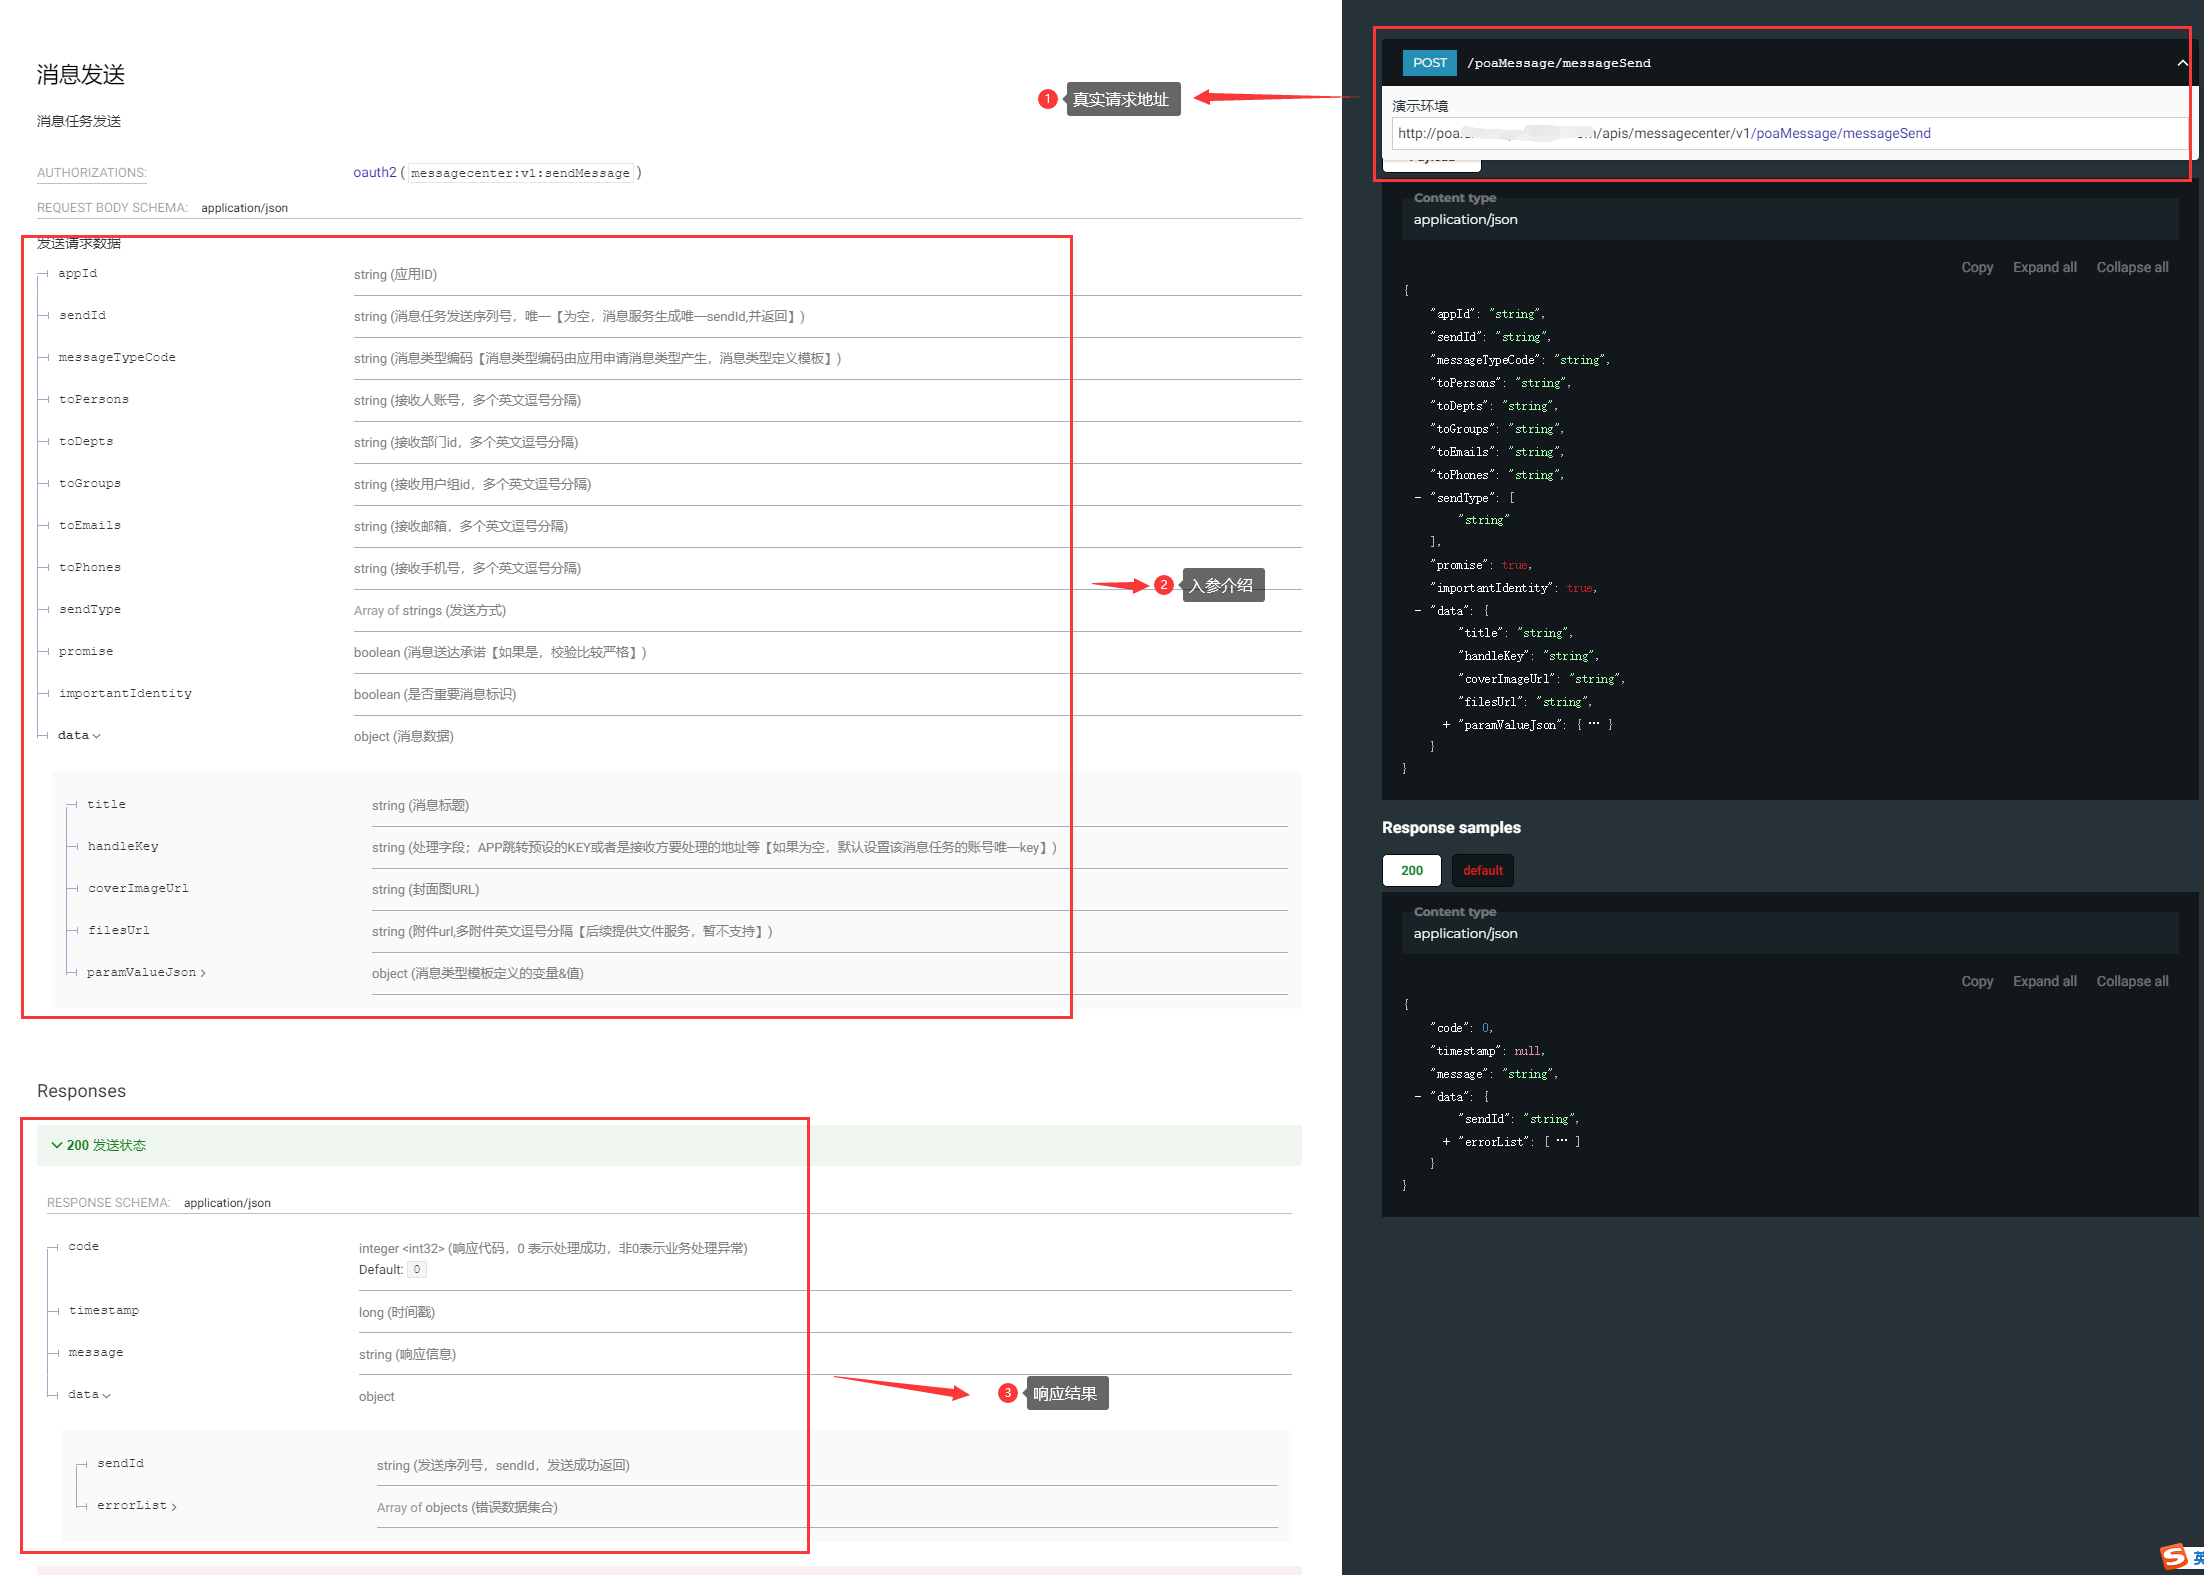Expand paramValueJson plus toggle in request sample
Viewport: 2204px width, 1575px height.
(x=1446, y=725)
